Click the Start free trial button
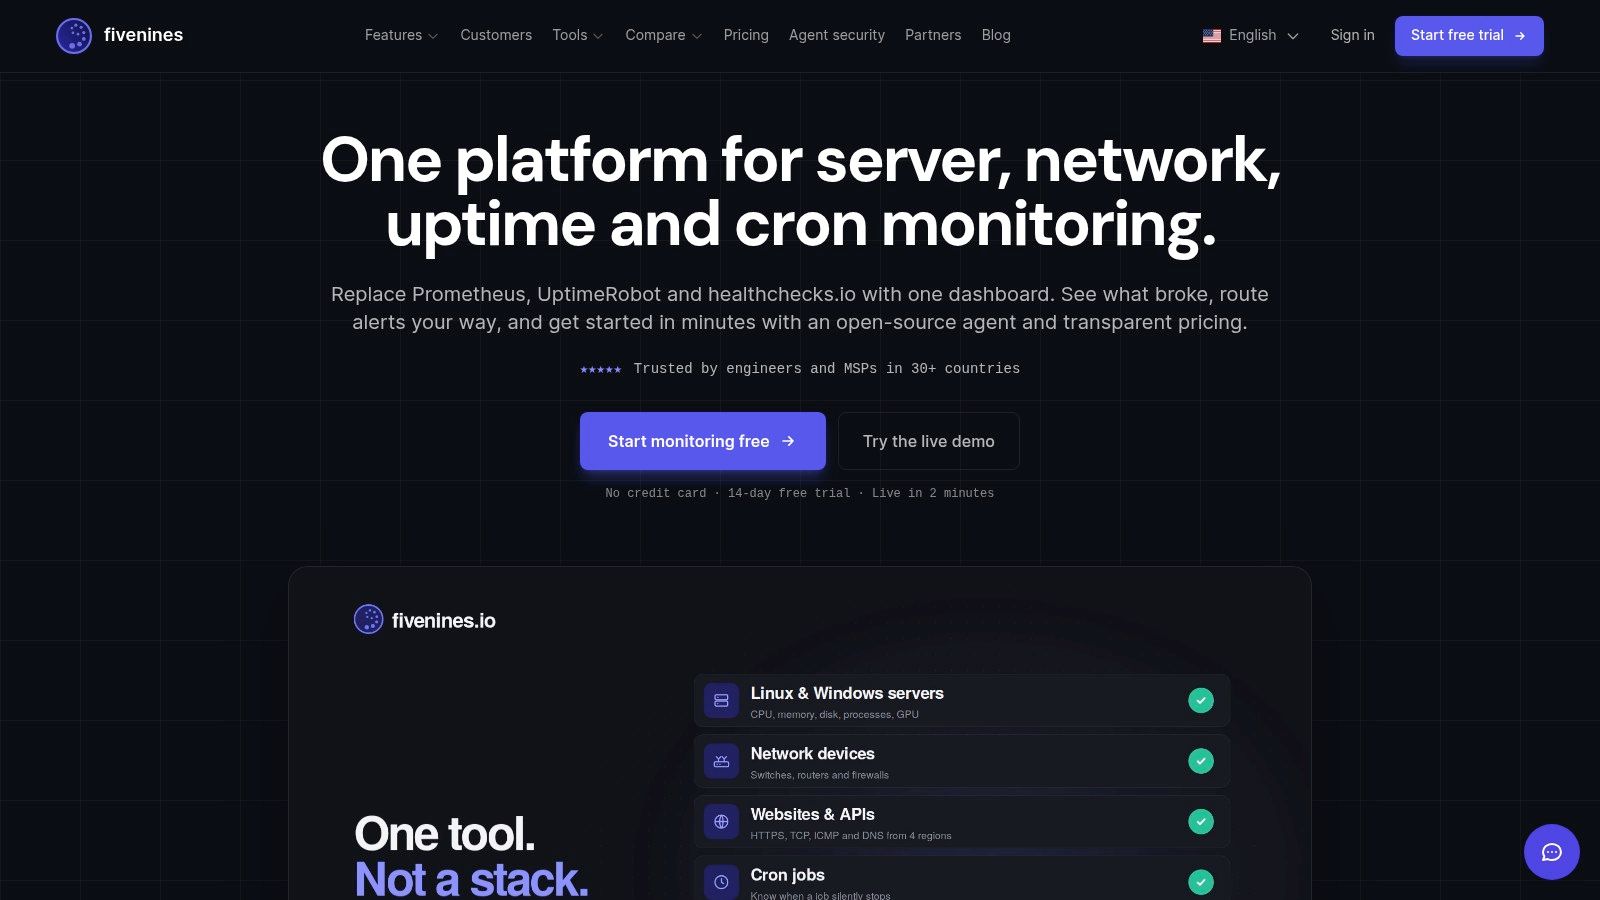 click(1469, 36)
